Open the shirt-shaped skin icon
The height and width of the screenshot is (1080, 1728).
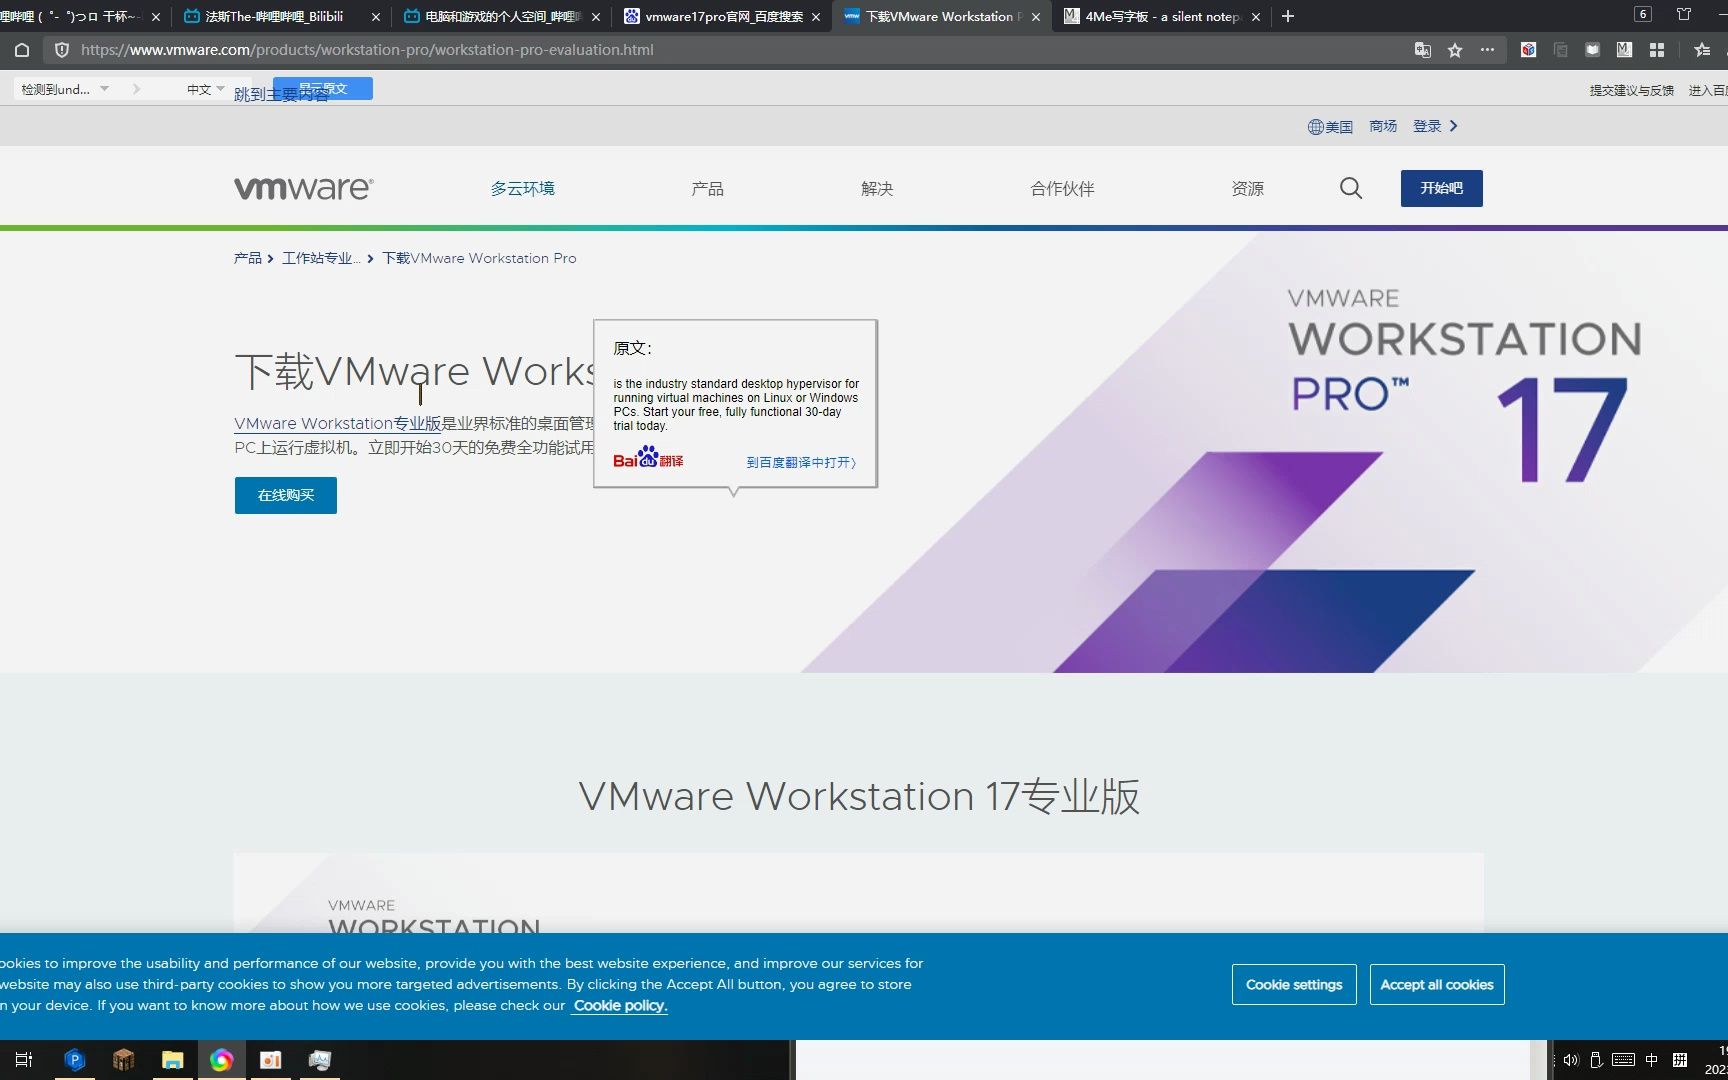[1684, 14]
